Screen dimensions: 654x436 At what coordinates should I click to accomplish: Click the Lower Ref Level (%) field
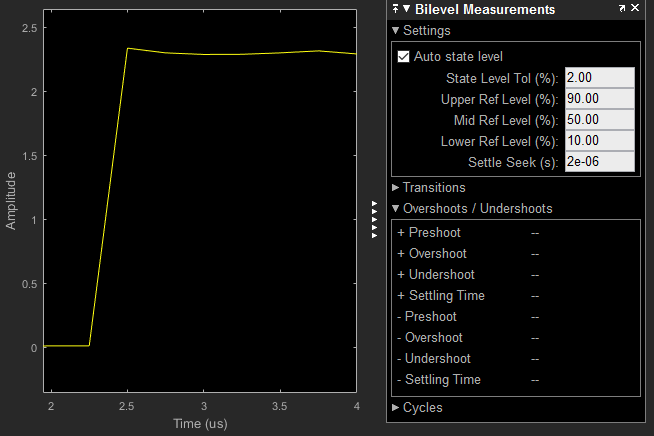599,141
